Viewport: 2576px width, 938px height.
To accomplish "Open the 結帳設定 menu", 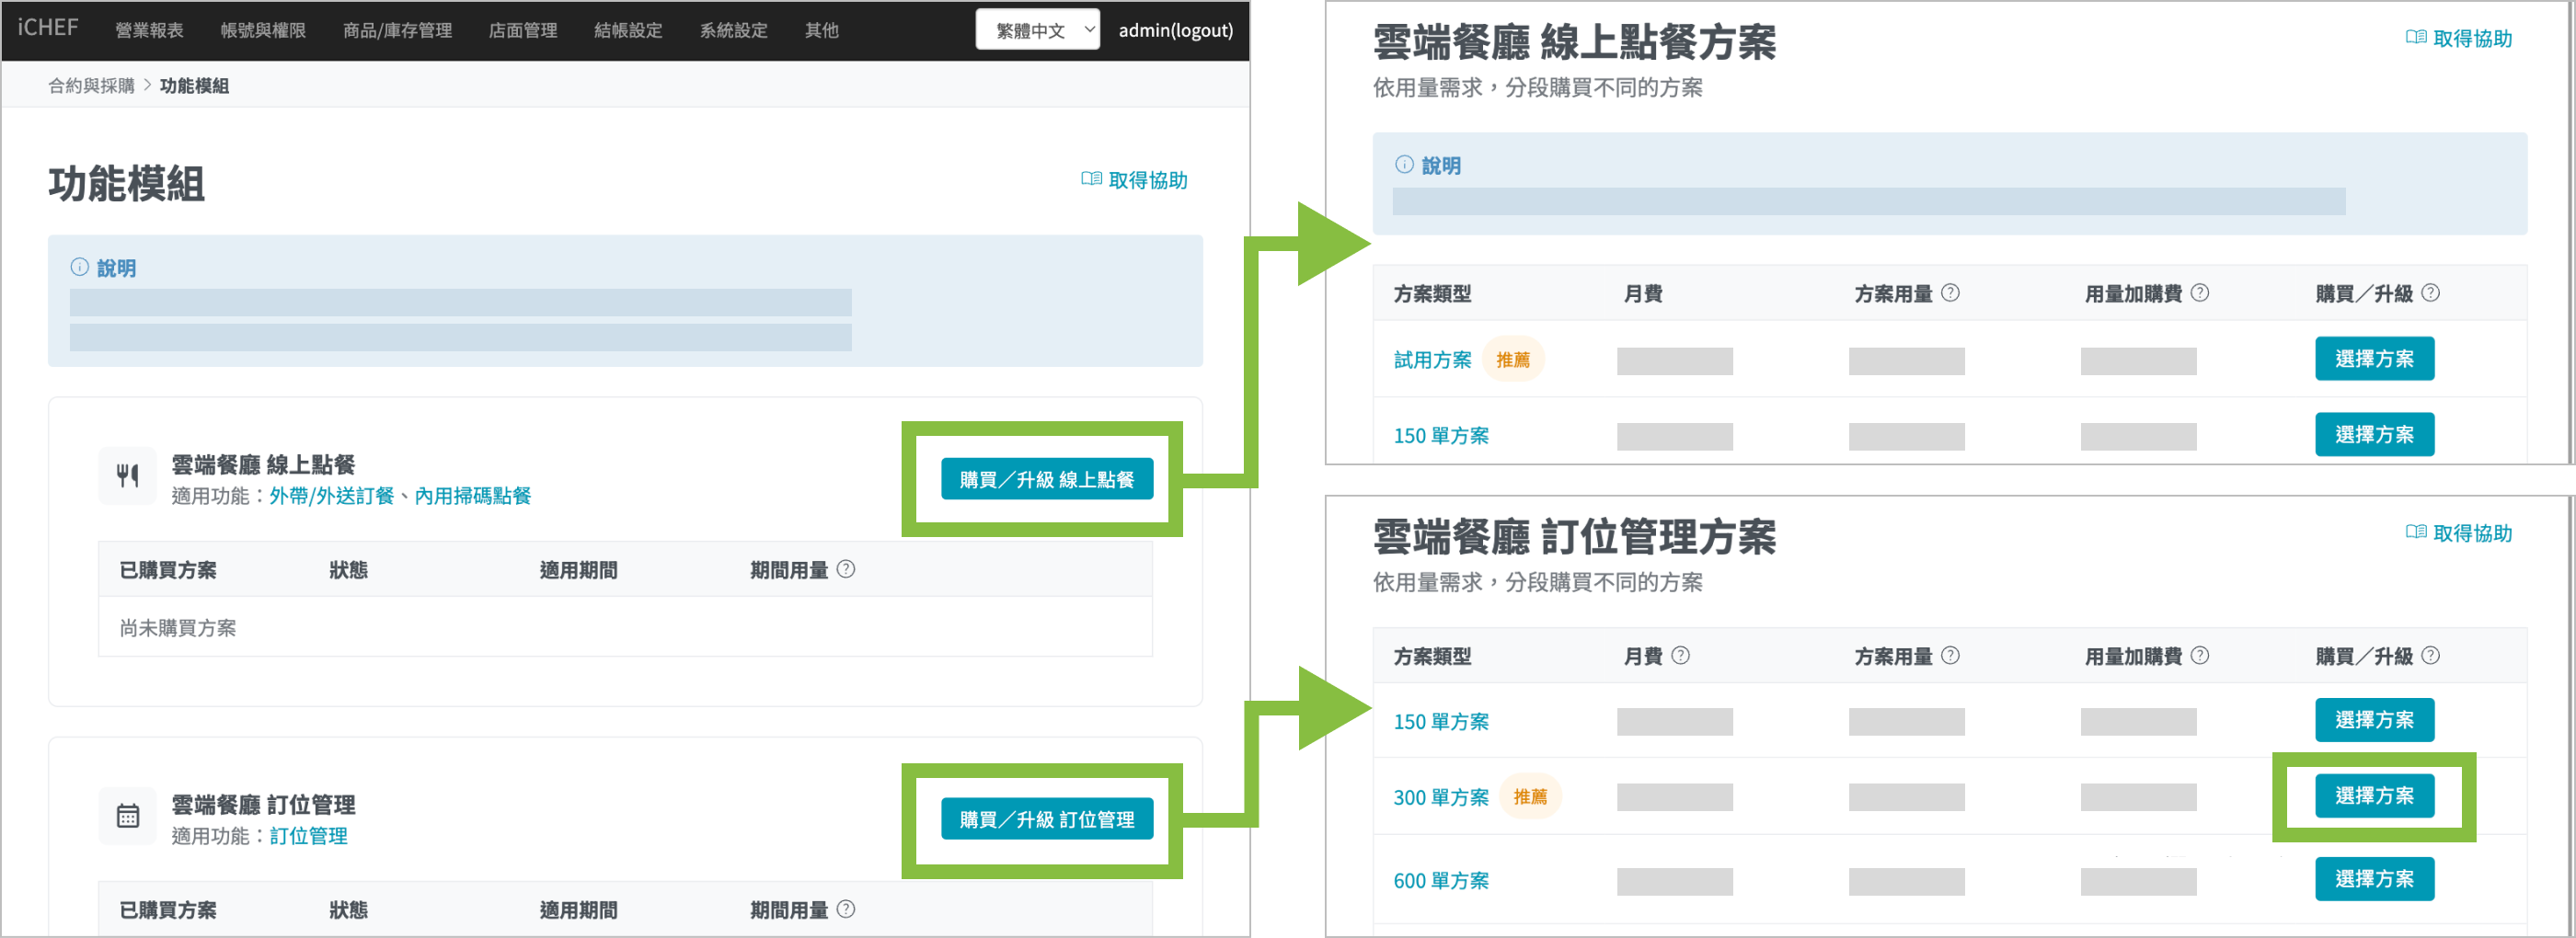I will 628,30.
